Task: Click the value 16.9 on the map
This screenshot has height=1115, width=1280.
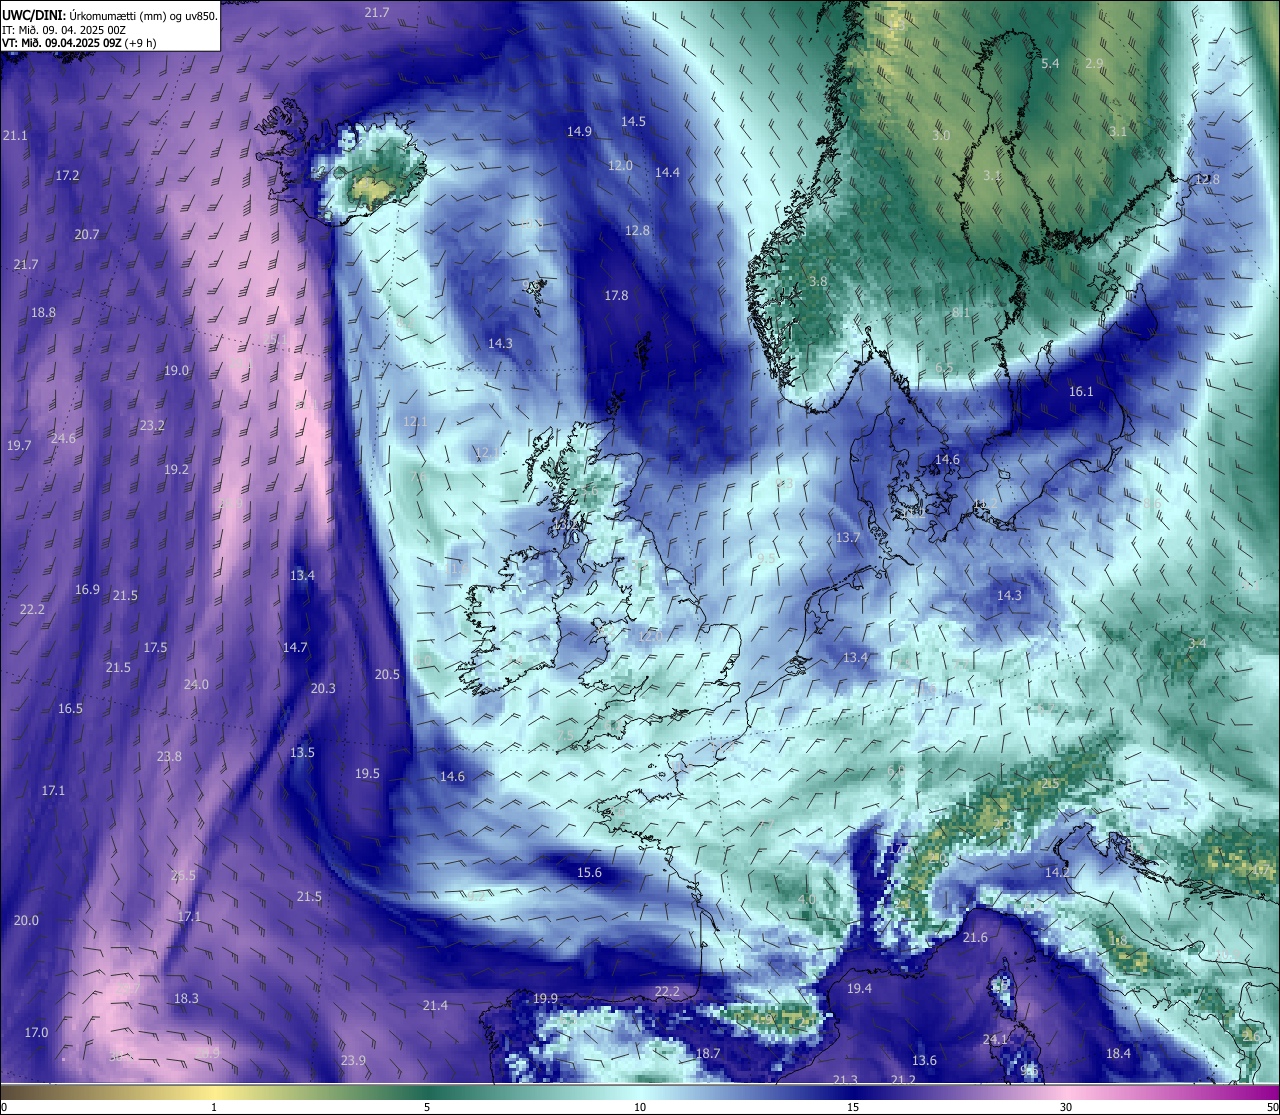Action: point(87,589)
